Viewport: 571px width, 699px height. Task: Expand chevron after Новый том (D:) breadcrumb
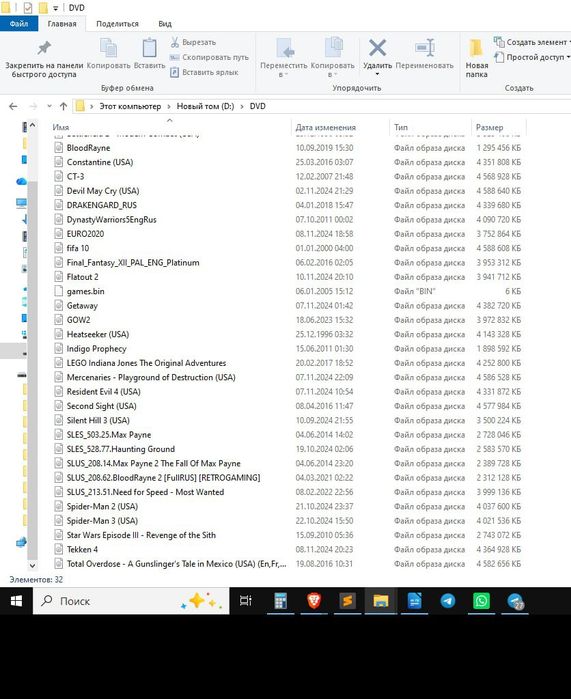pos(242,106)
